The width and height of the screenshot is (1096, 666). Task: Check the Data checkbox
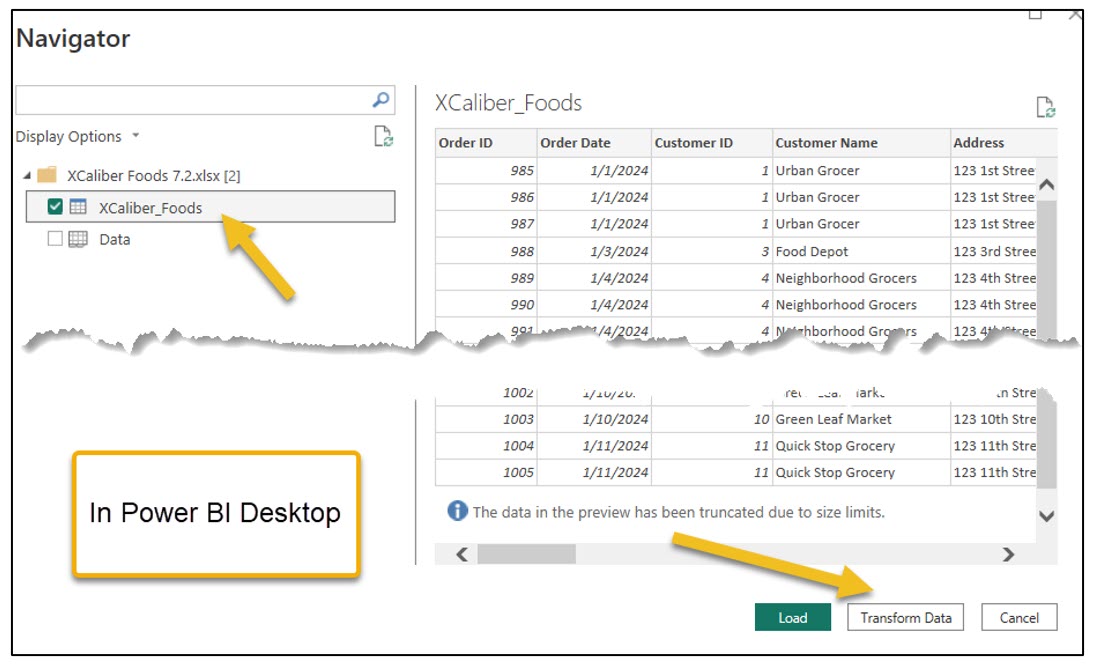click(x=55, y=239)
